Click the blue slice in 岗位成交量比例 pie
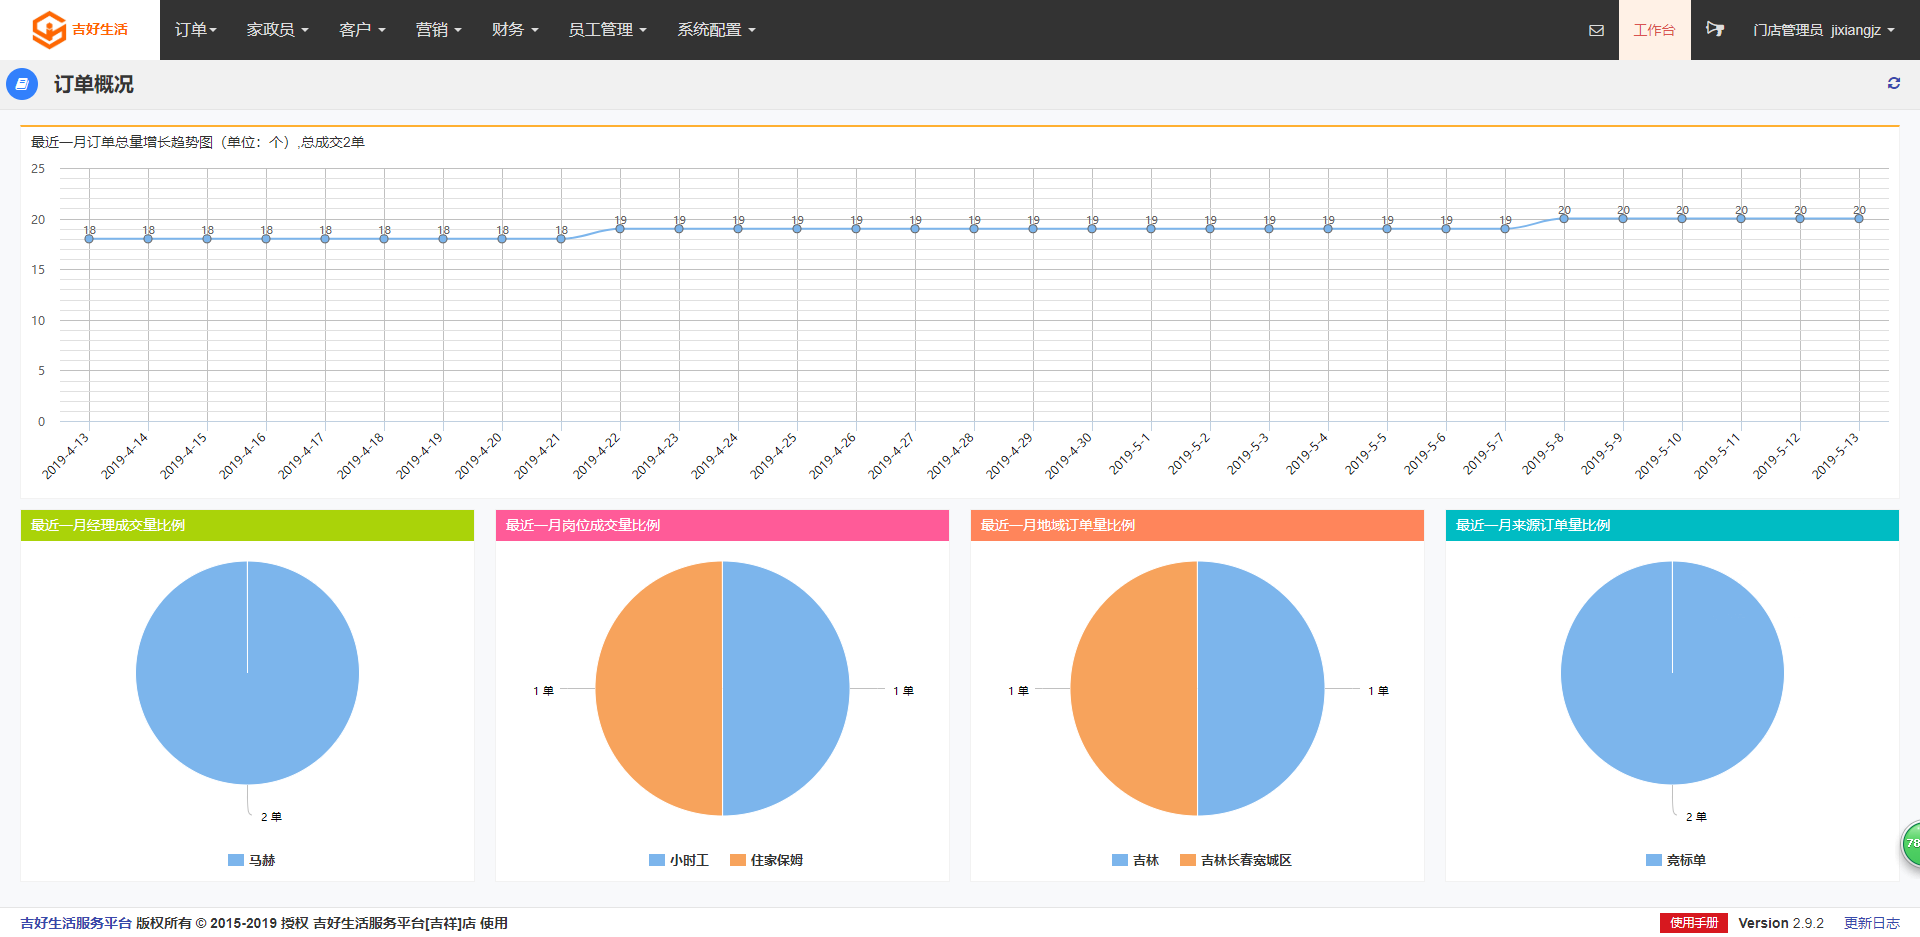Screen dimensions: 1920x937 785,688
